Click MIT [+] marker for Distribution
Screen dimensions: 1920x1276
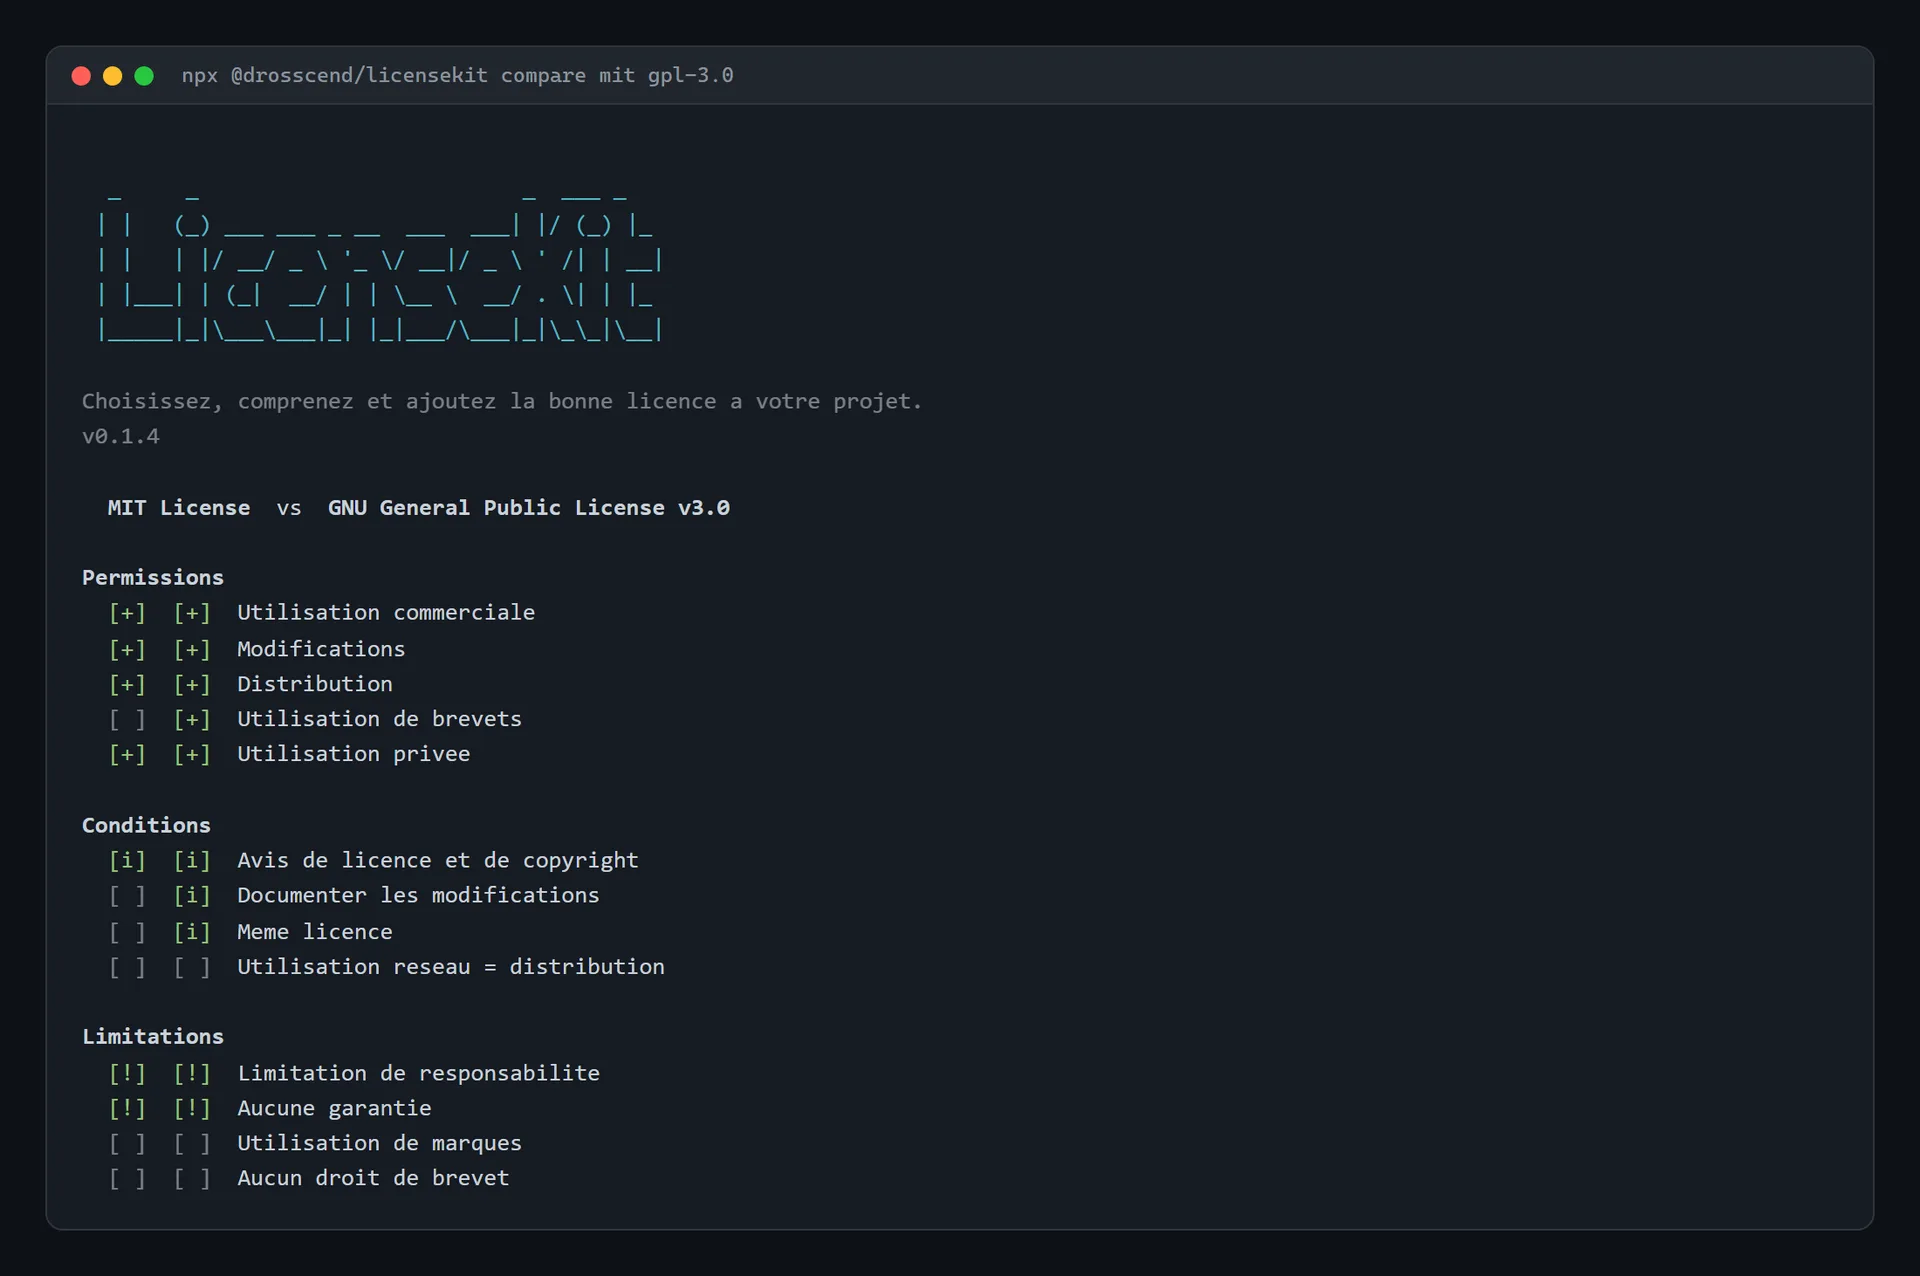pyautogui.click(x=127, y=684)
